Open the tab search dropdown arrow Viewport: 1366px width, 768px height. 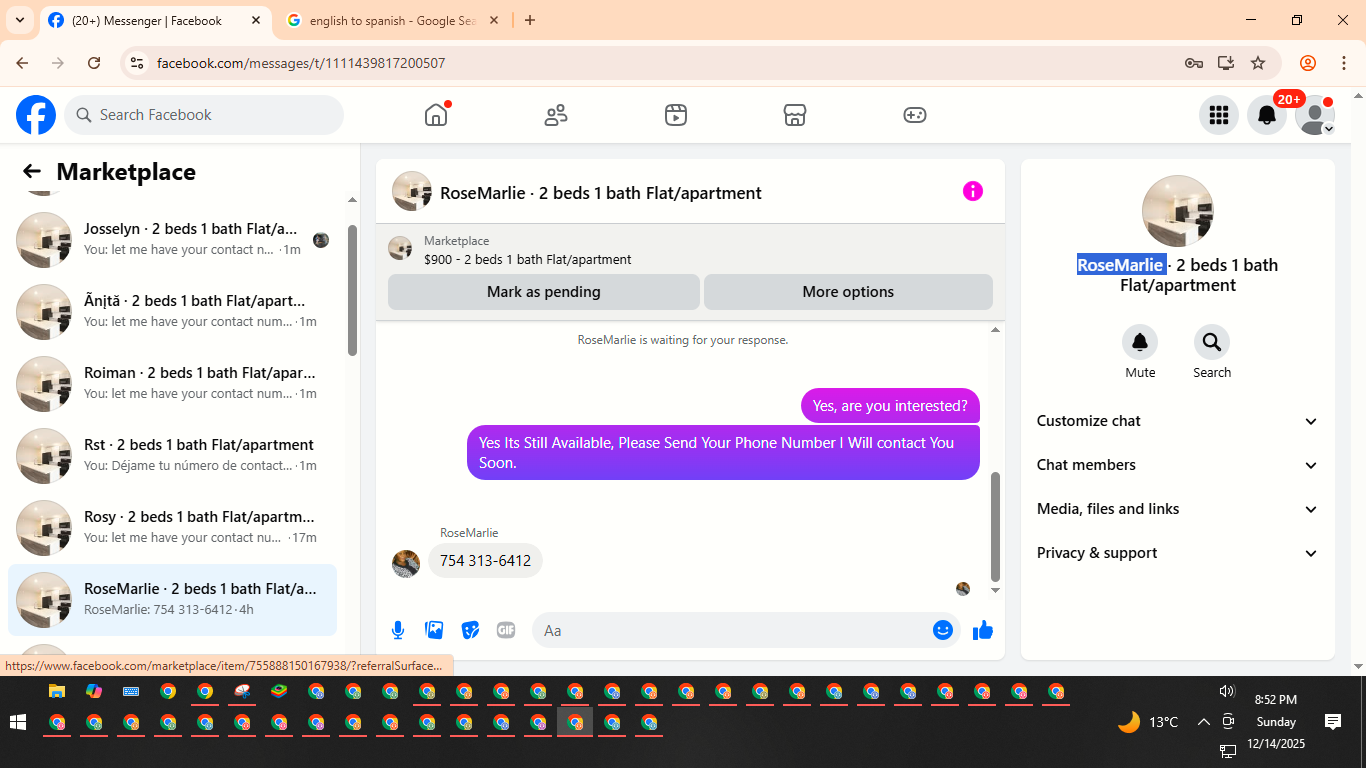coord(19,20)
